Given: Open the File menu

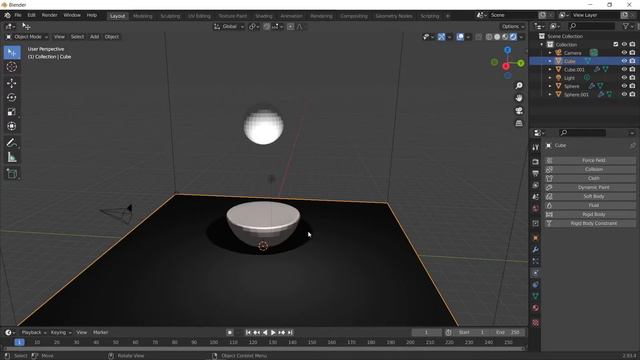Looking at the screenshot, I should click(18, 15).
